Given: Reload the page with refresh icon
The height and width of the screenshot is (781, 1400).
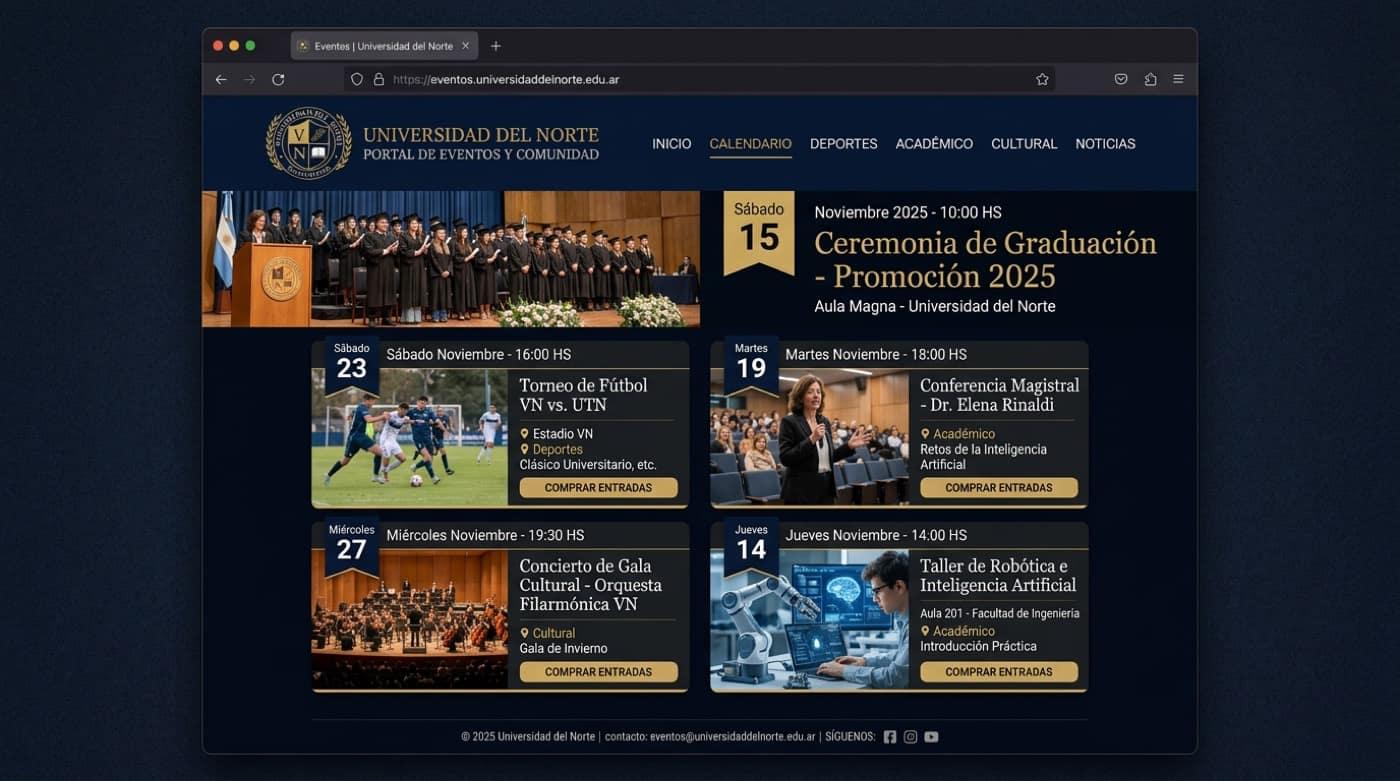Looking at the screenshot, I should click(278, 79).
